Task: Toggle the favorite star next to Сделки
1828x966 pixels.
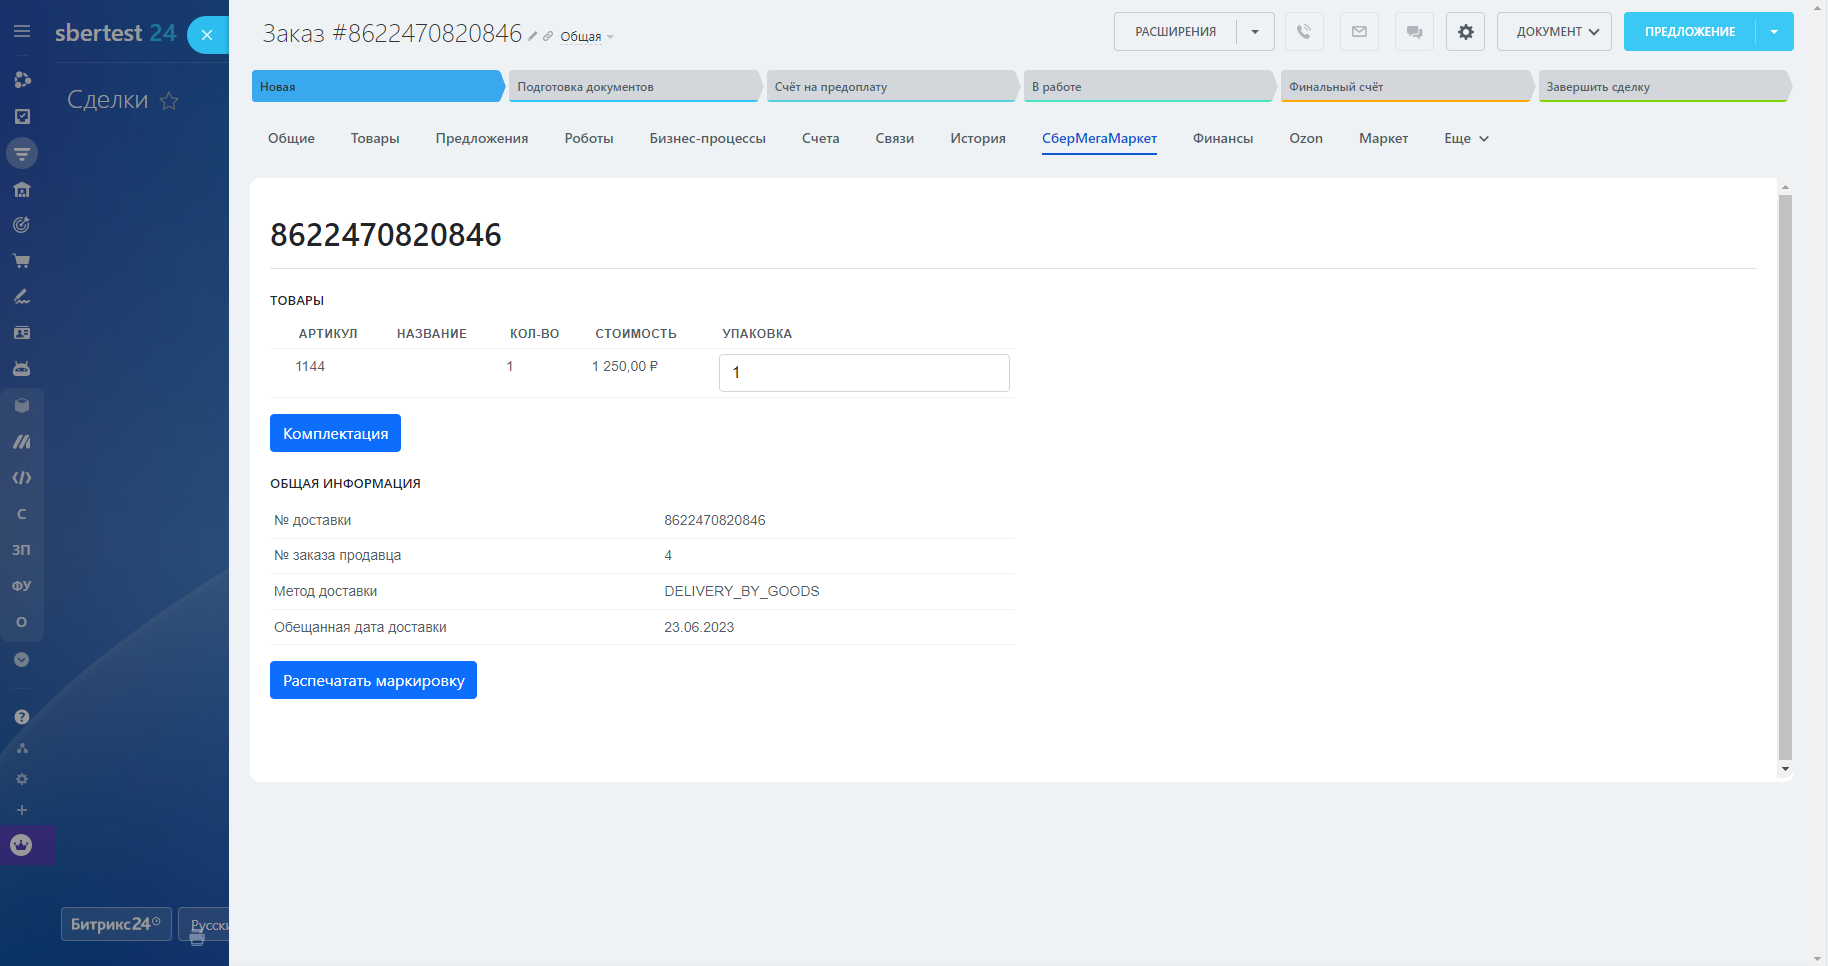Action: pyautogui.click(x=170, y=101)
